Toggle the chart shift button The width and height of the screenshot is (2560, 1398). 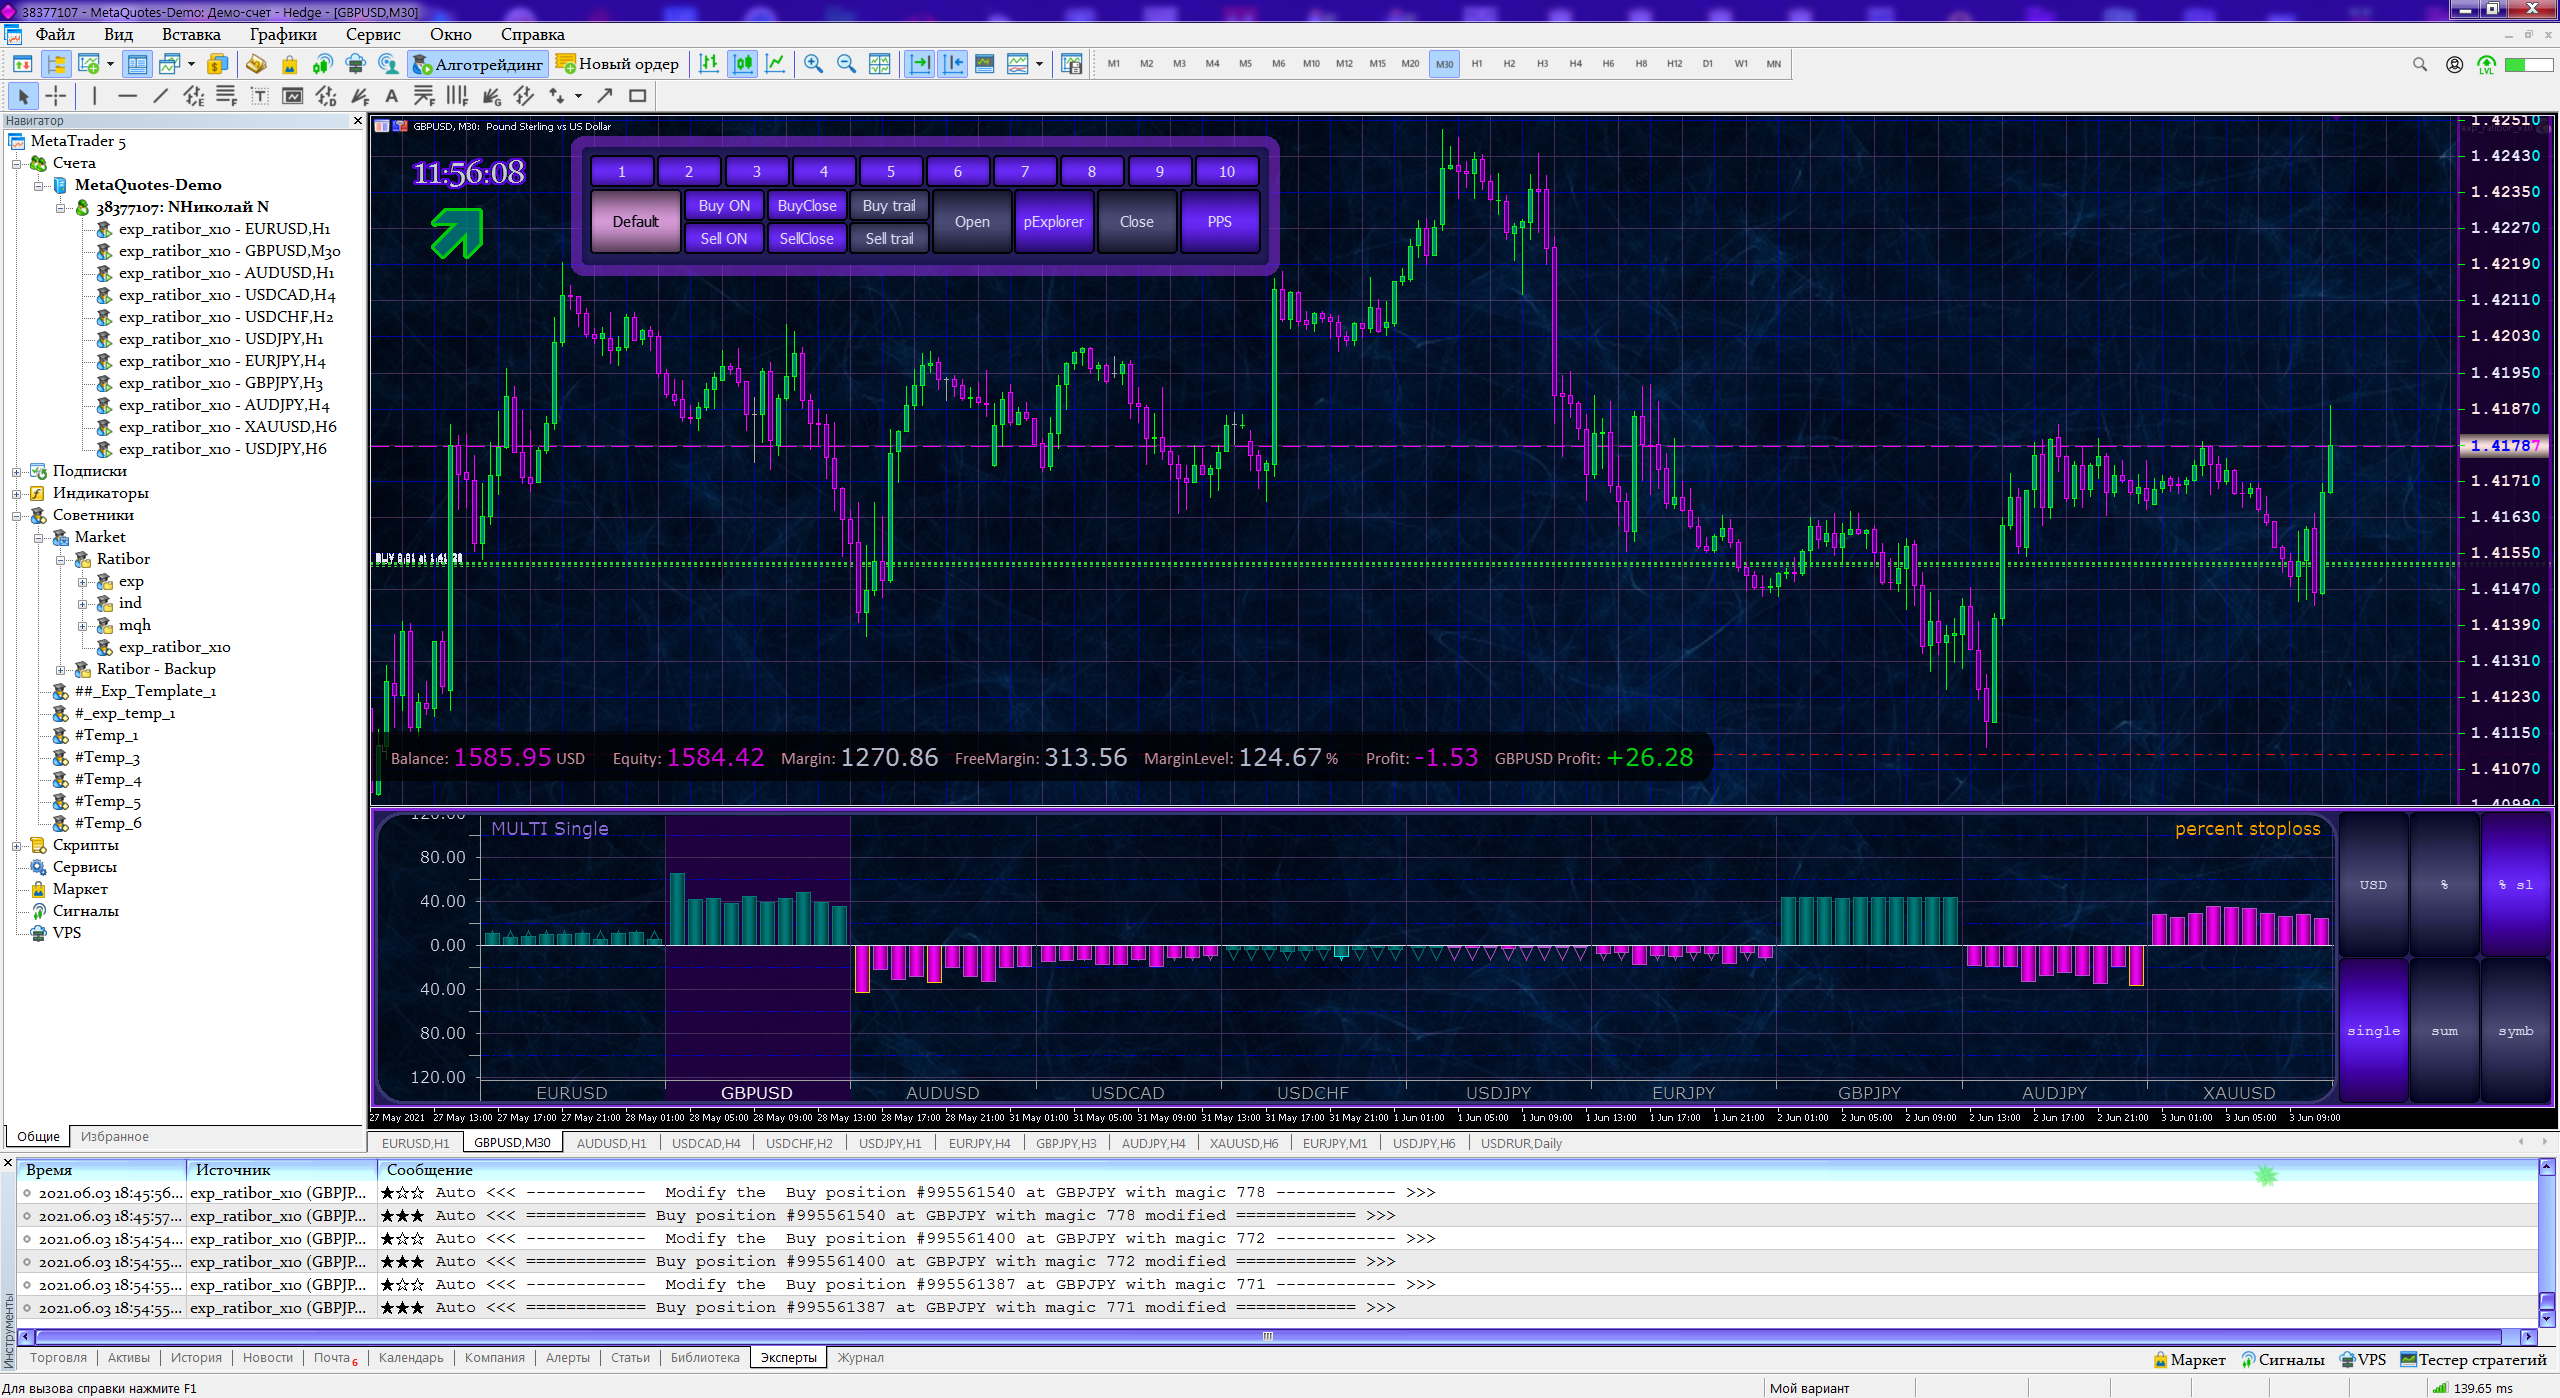click(x=952, y=64)
